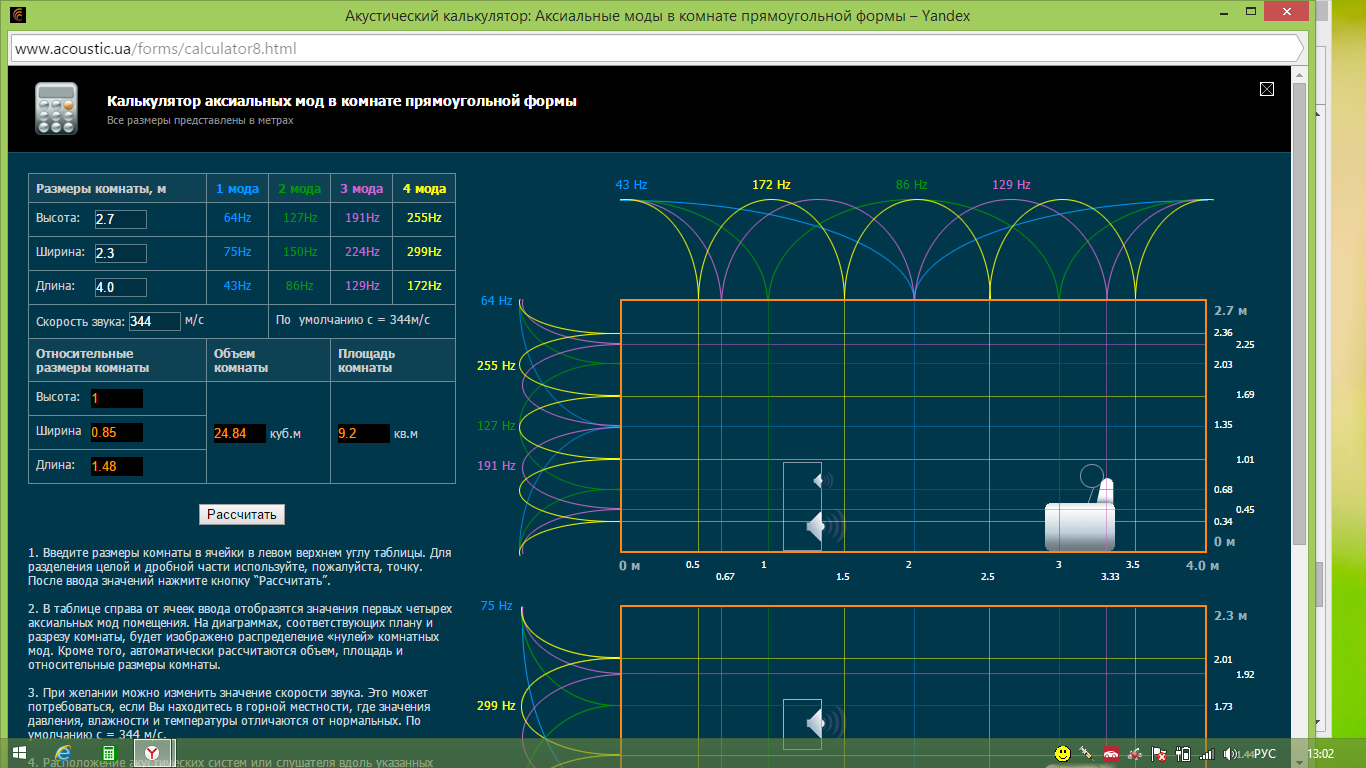Focus the Длина input with 4.0

pyautogui.click(x=121, y=287)
